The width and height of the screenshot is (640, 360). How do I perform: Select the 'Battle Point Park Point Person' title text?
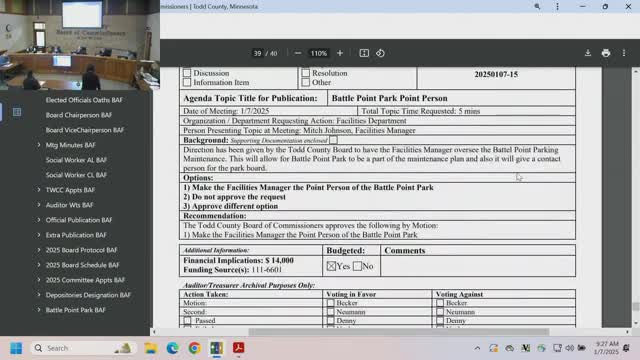click(x=389, y=98)
